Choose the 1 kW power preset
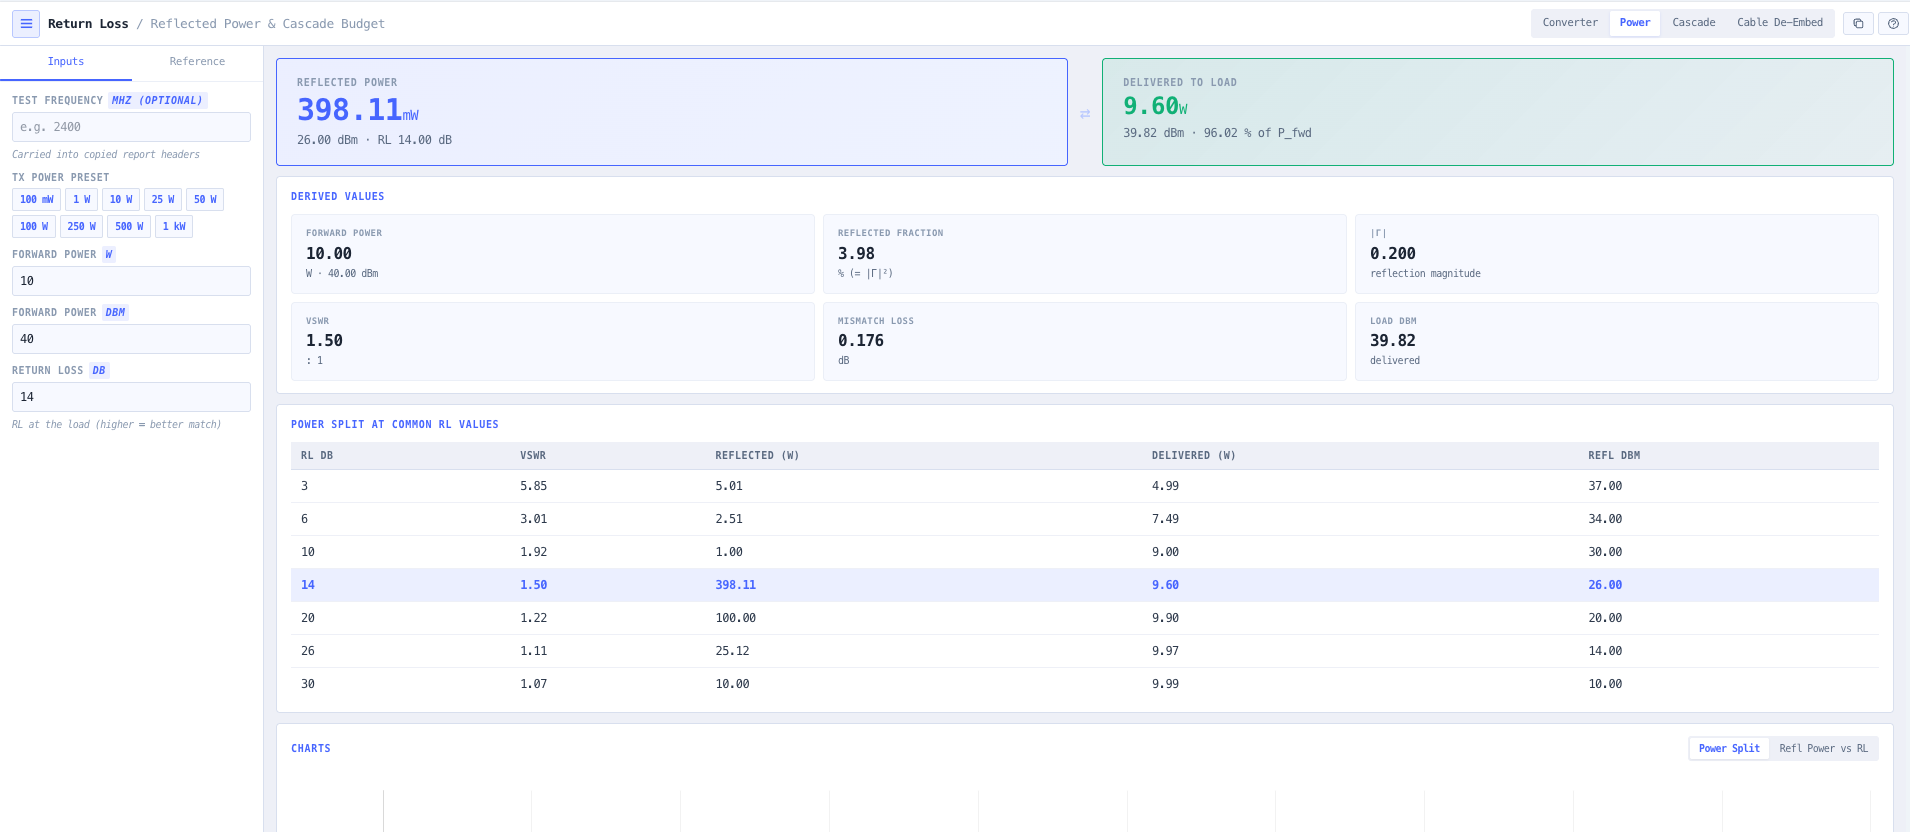The height and width of the screenshot is (832, 1910). pyautogui.click(x=174, y=226)
